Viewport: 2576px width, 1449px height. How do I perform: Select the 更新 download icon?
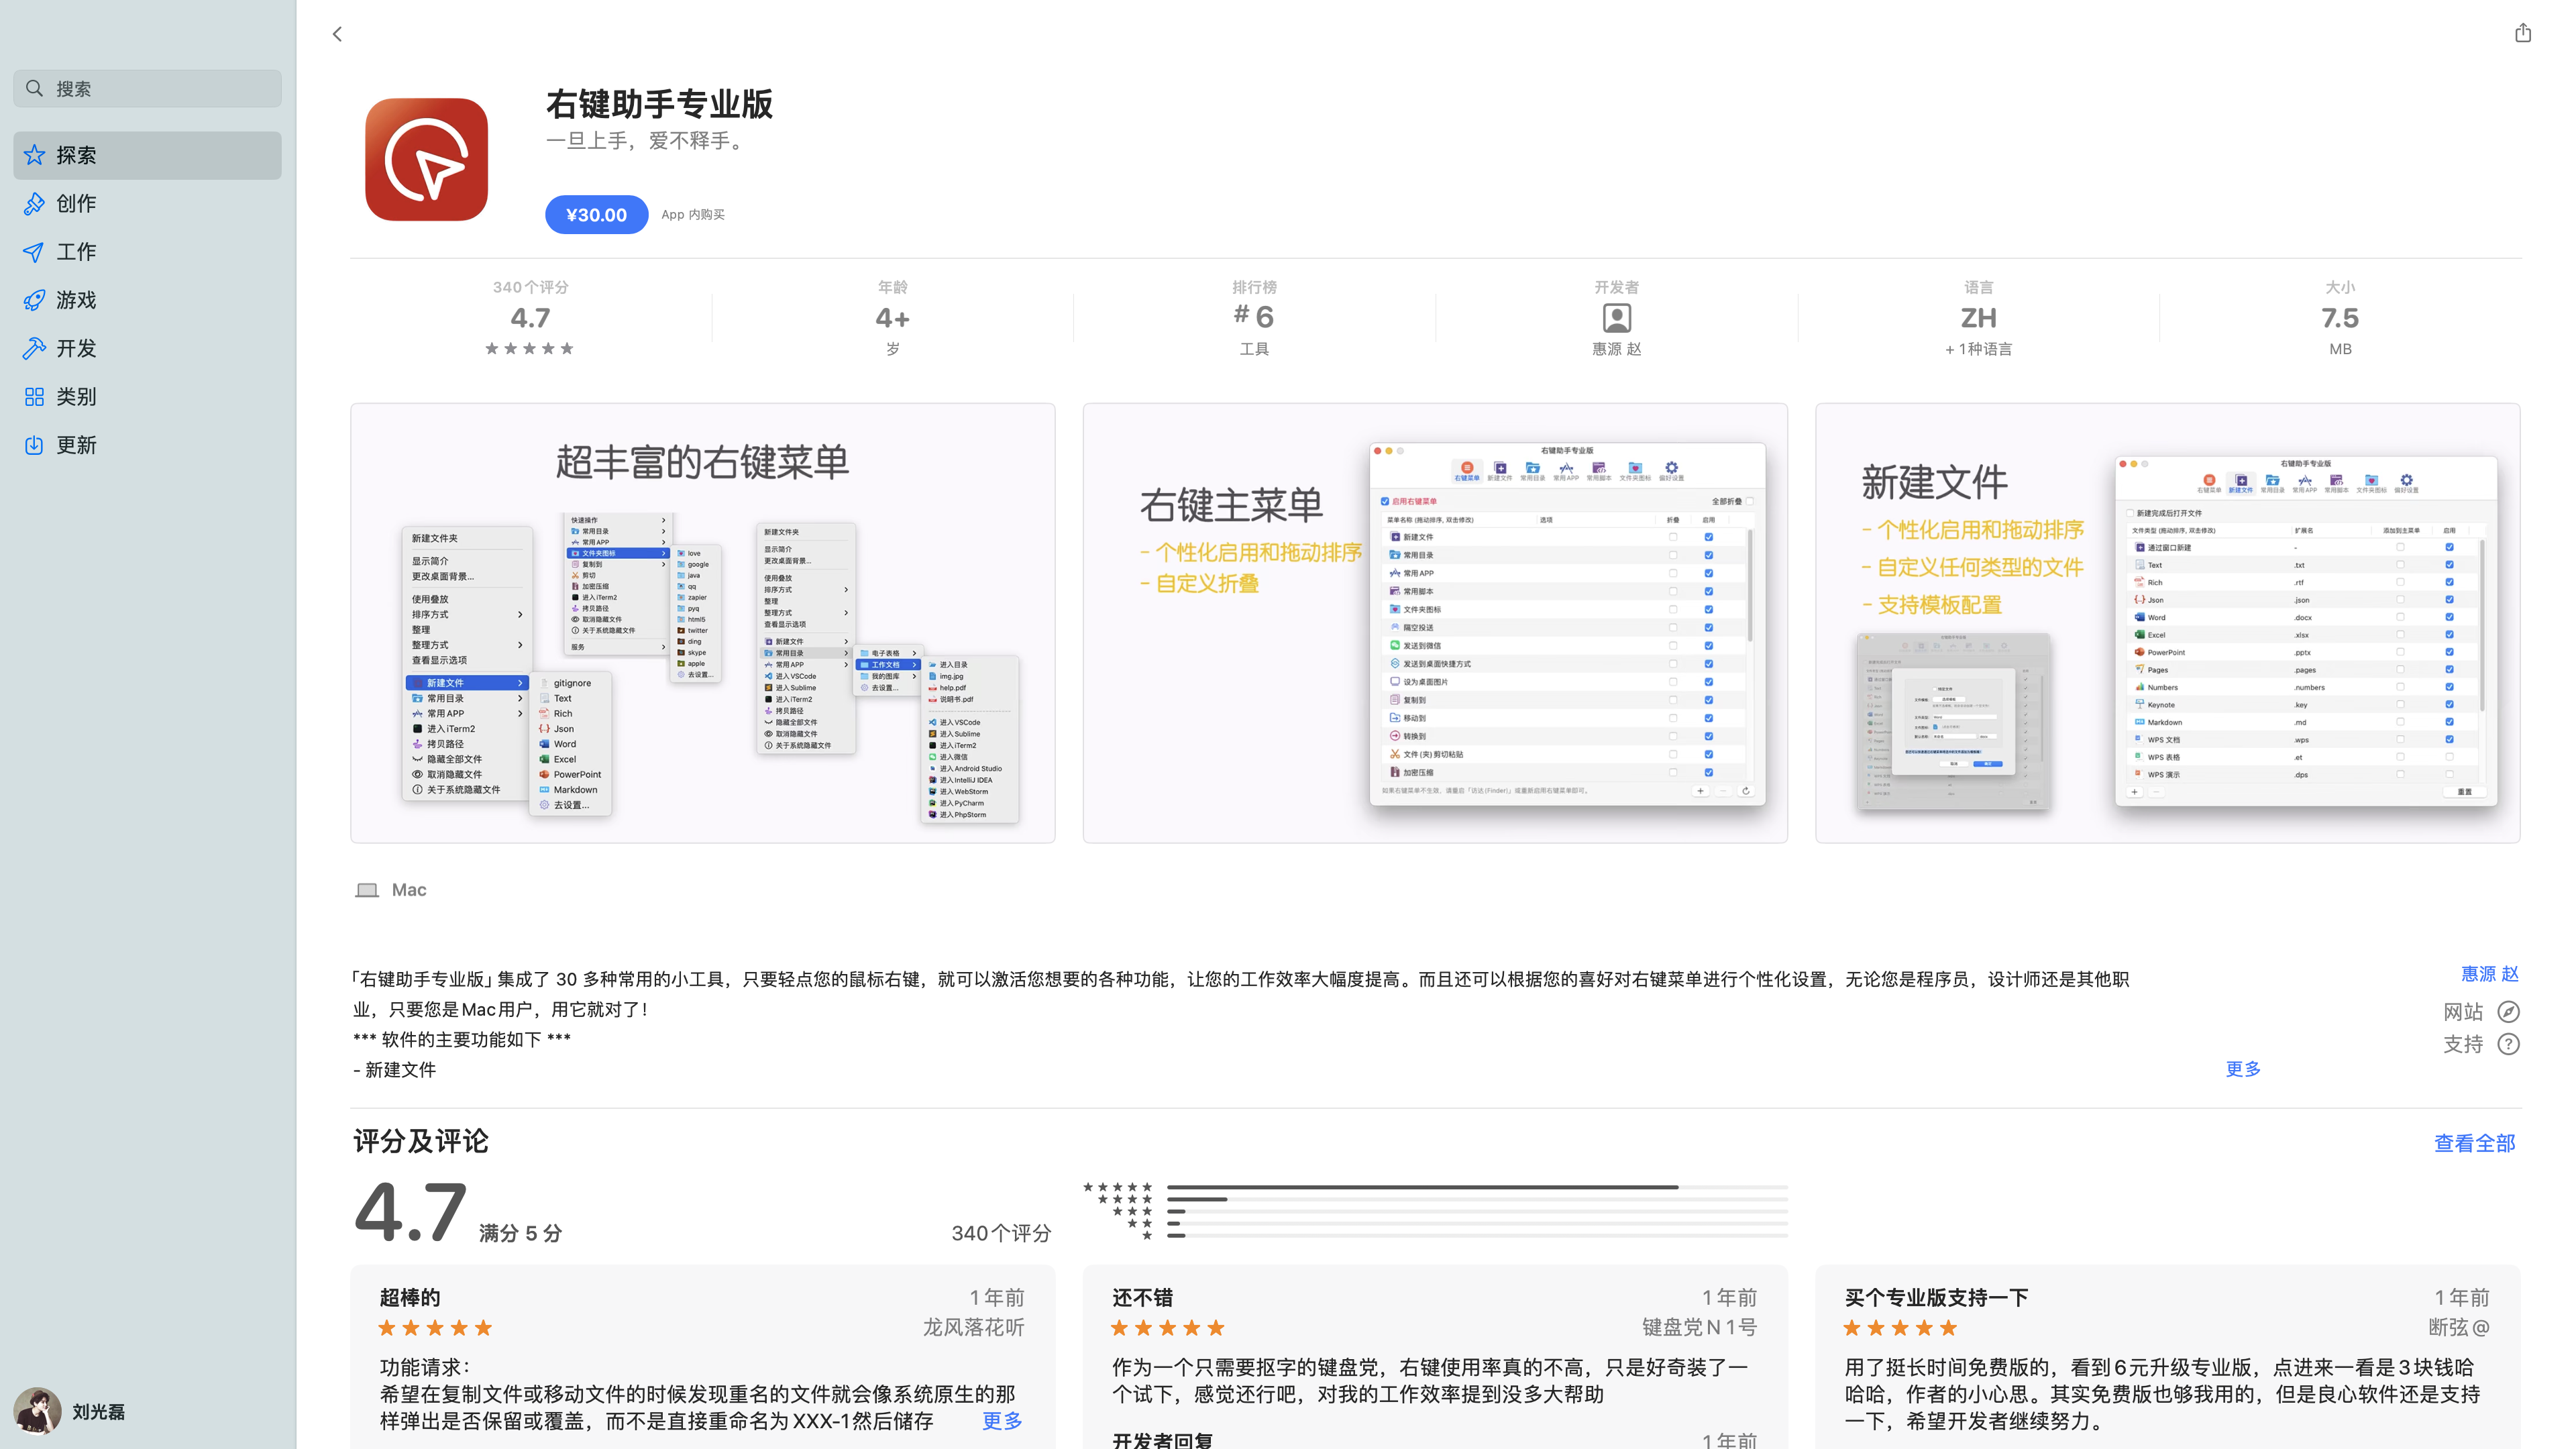click(x=34, y=445)
